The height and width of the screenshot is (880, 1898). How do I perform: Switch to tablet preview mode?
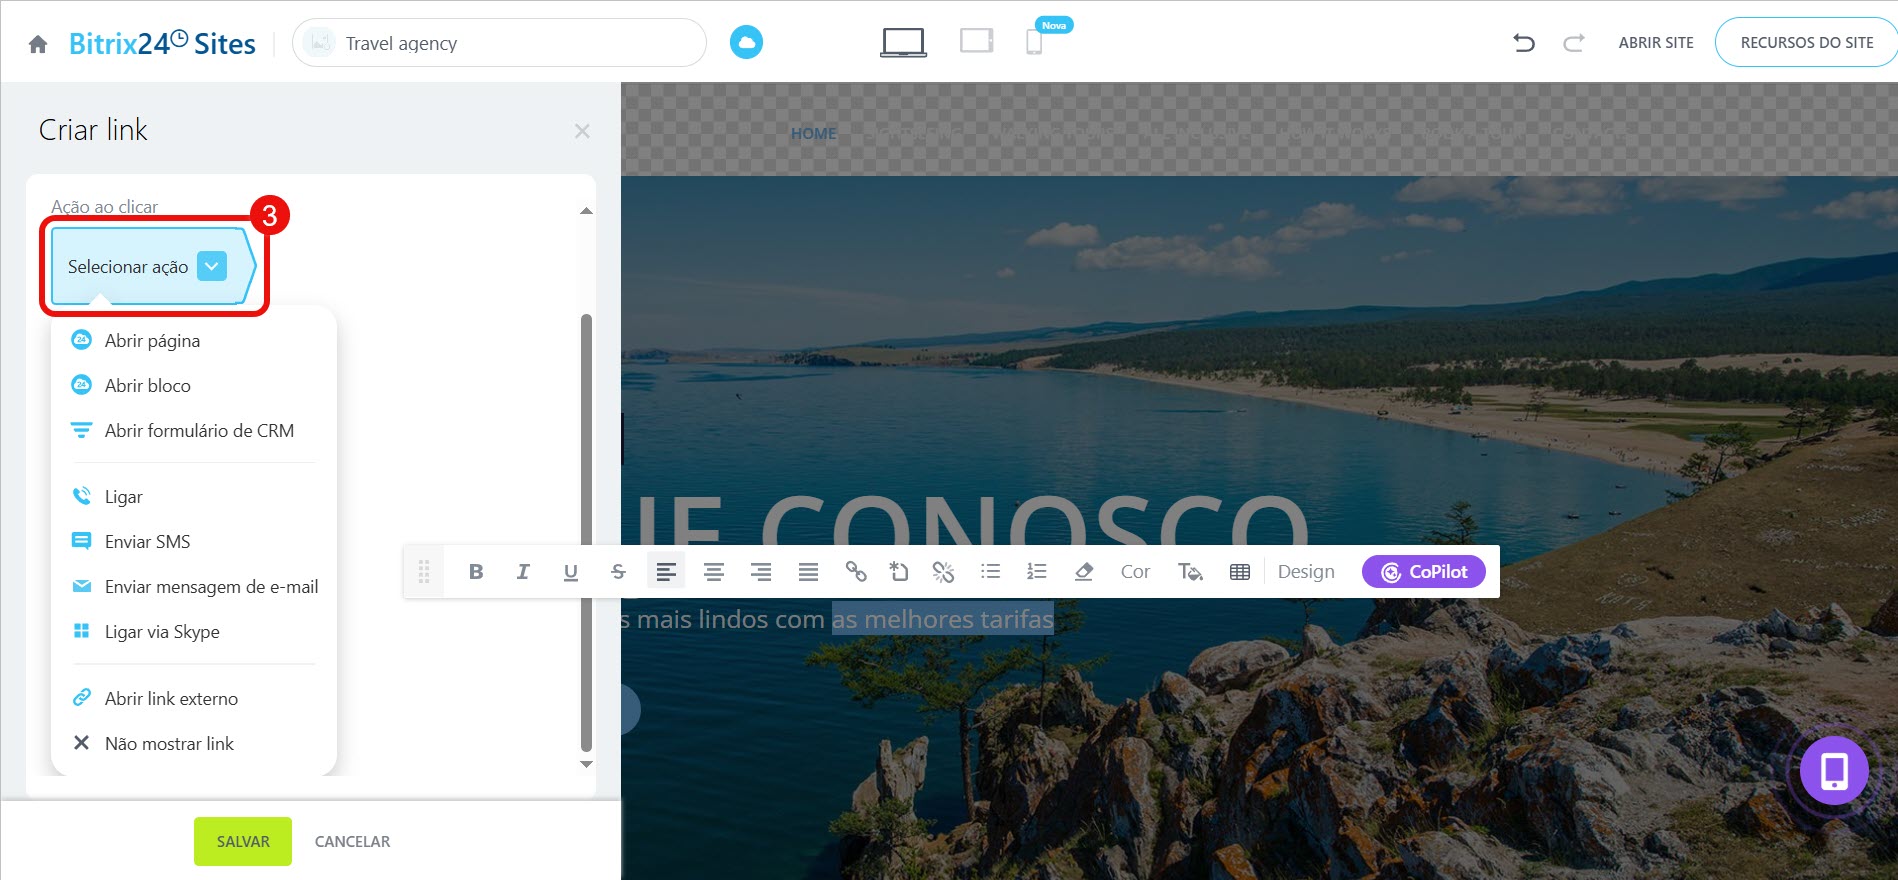[976, 41]
